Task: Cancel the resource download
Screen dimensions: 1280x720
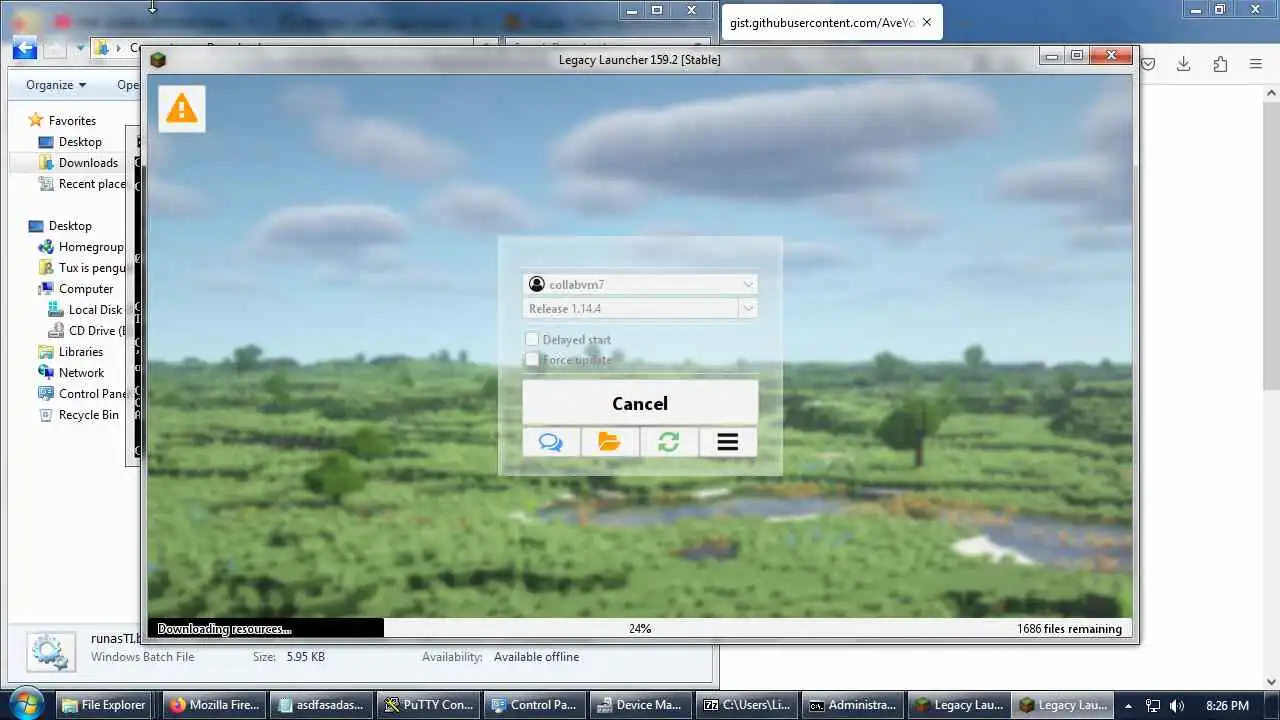Action: pos(640,403)
